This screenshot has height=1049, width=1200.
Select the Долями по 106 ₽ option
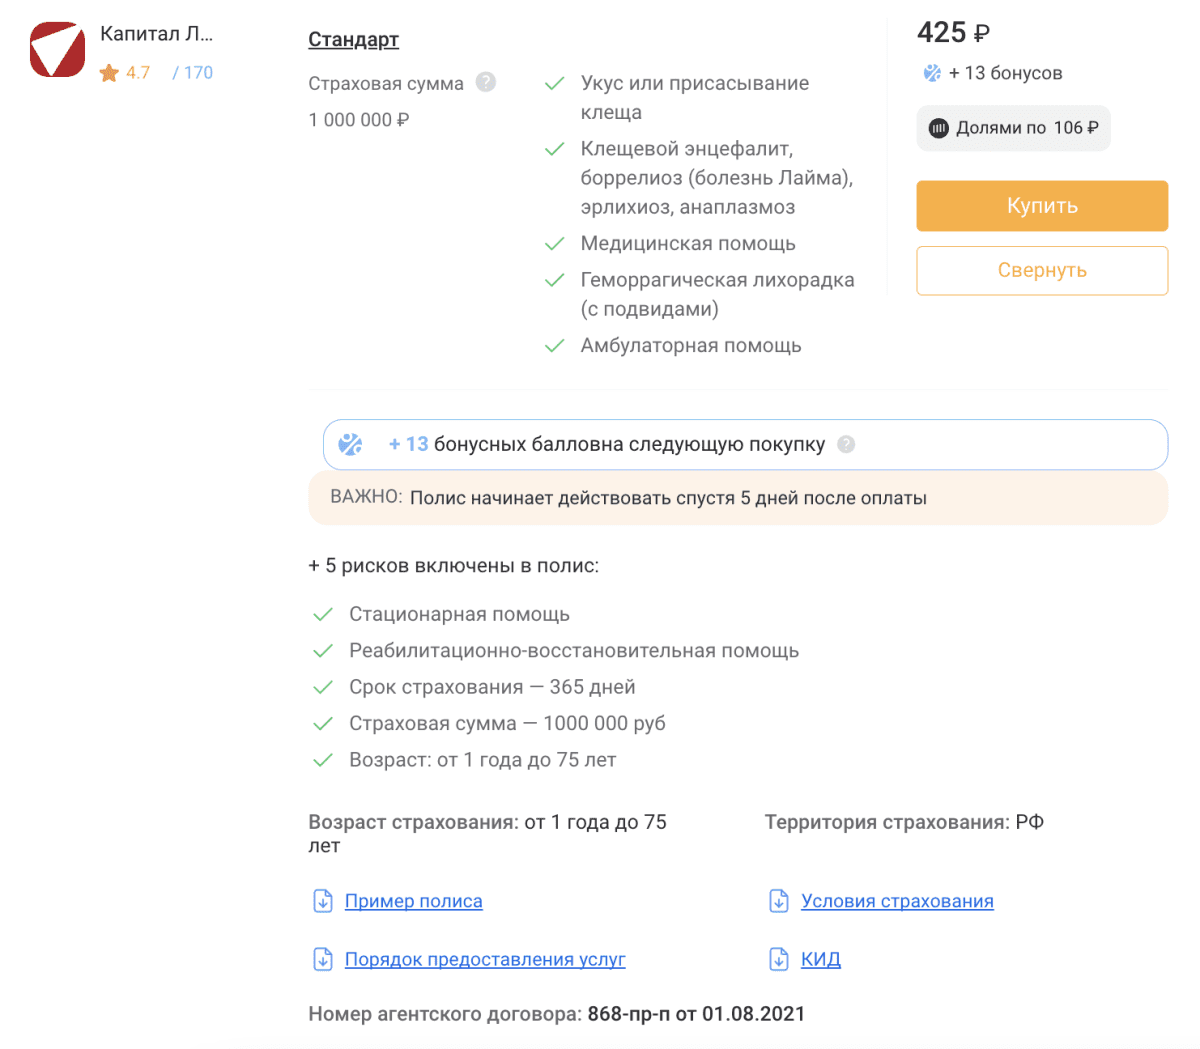pos(1013,128)
